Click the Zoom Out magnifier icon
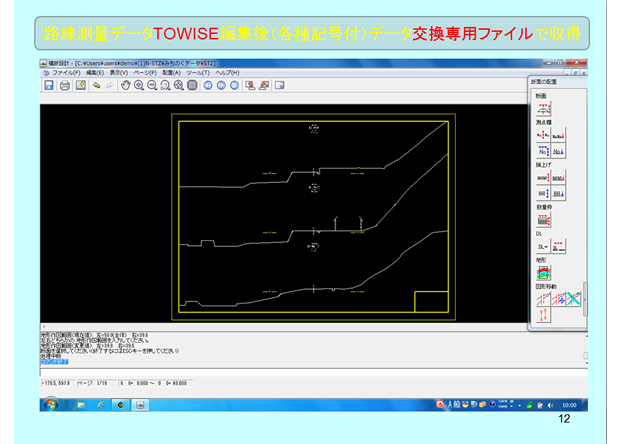Image resolution: width=620 pixels, height=444 pixels. [152, 85]
